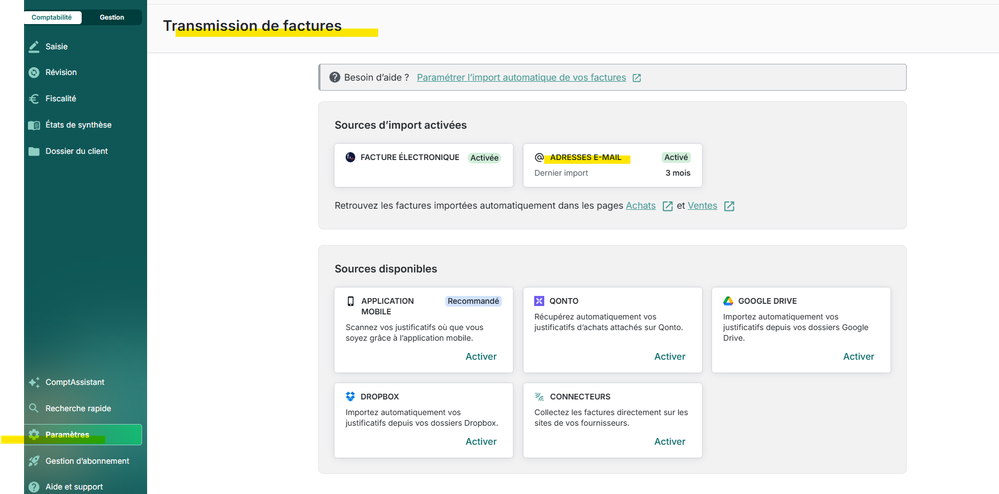Activate the Google Drive source
The height and width of the screenshot is (494, 999).
click(858, 356)
